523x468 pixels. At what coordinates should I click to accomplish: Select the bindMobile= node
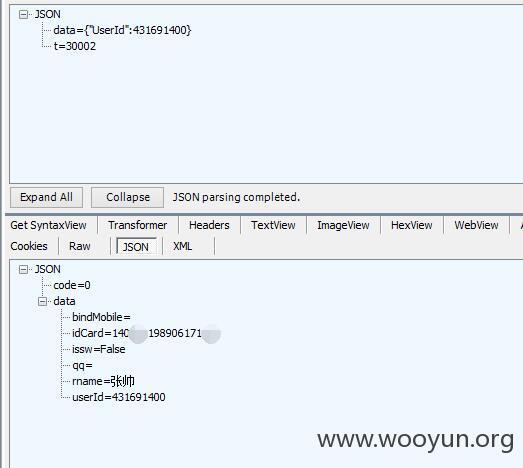tap(101, 317)
